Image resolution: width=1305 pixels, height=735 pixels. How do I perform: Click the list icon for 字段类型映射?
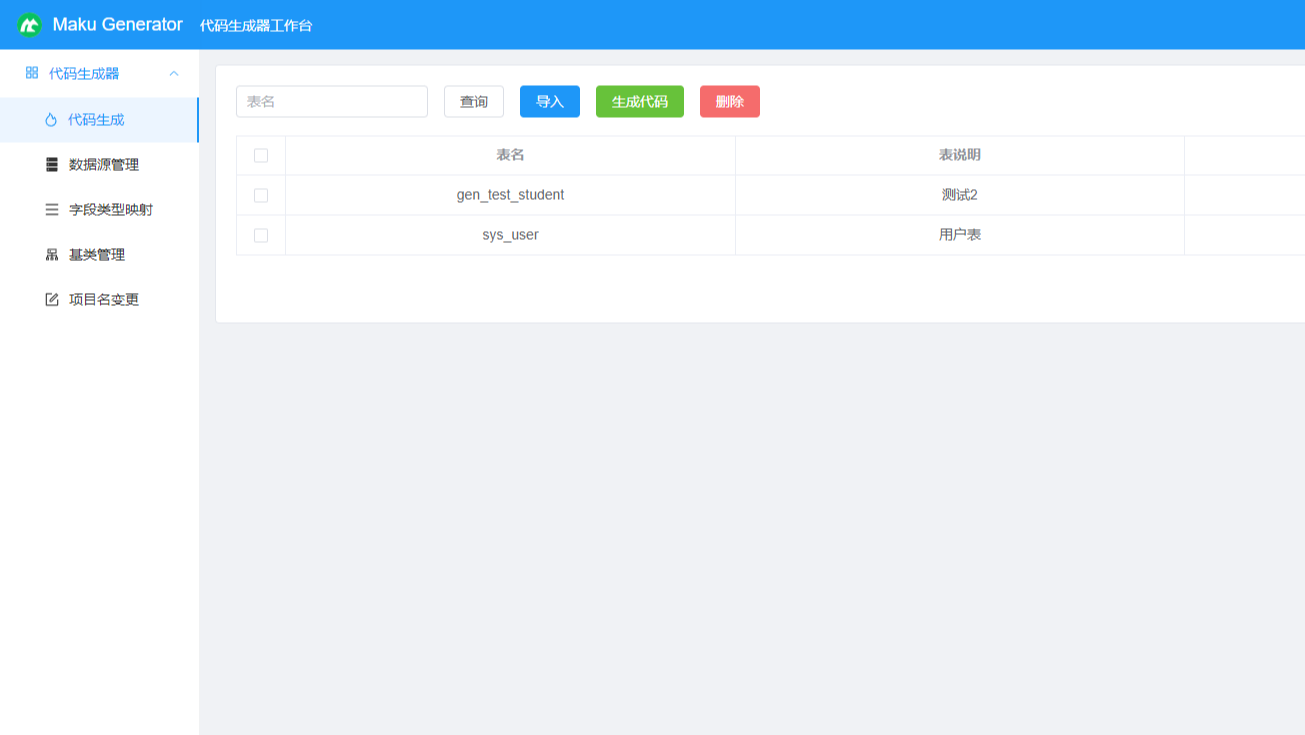(x=52, y=210)
